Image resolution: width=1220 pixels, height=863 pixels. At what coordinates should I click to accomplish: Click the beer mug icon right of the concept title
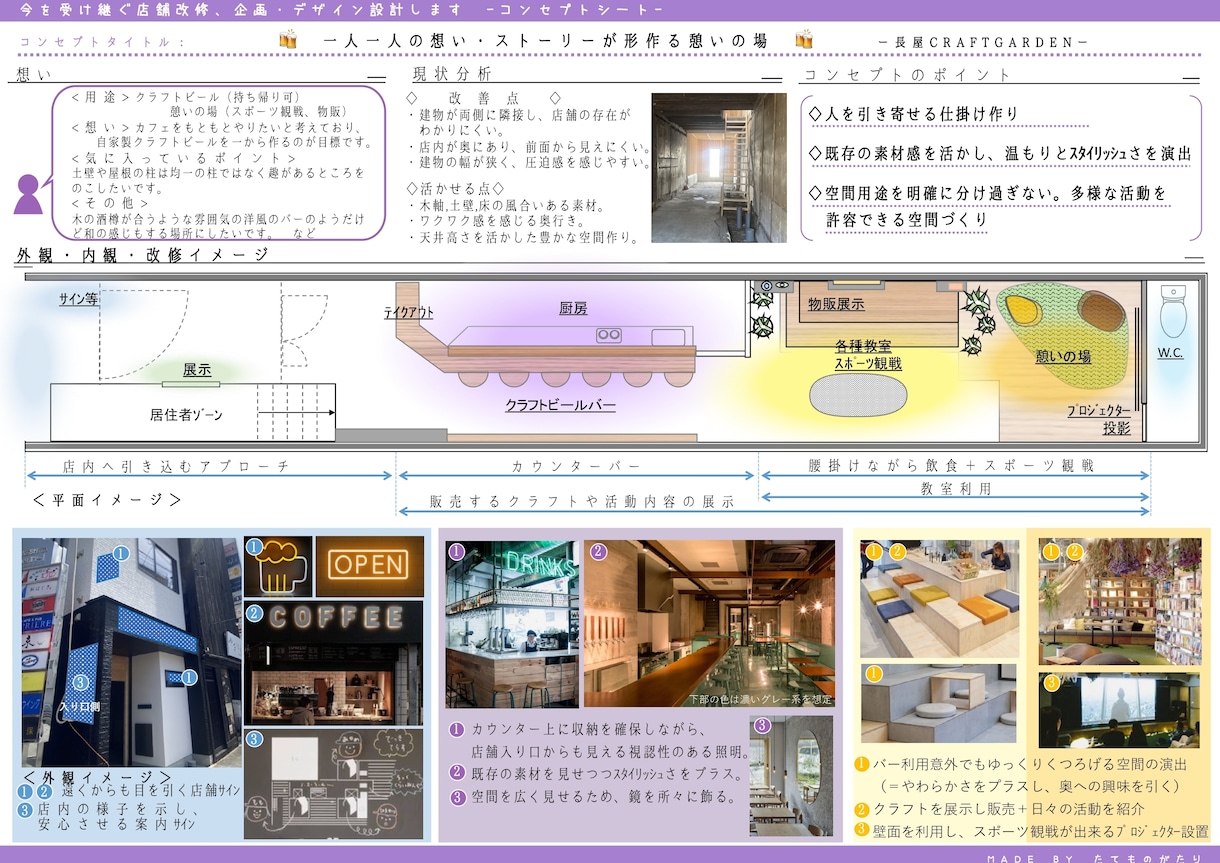click(803, 40)
